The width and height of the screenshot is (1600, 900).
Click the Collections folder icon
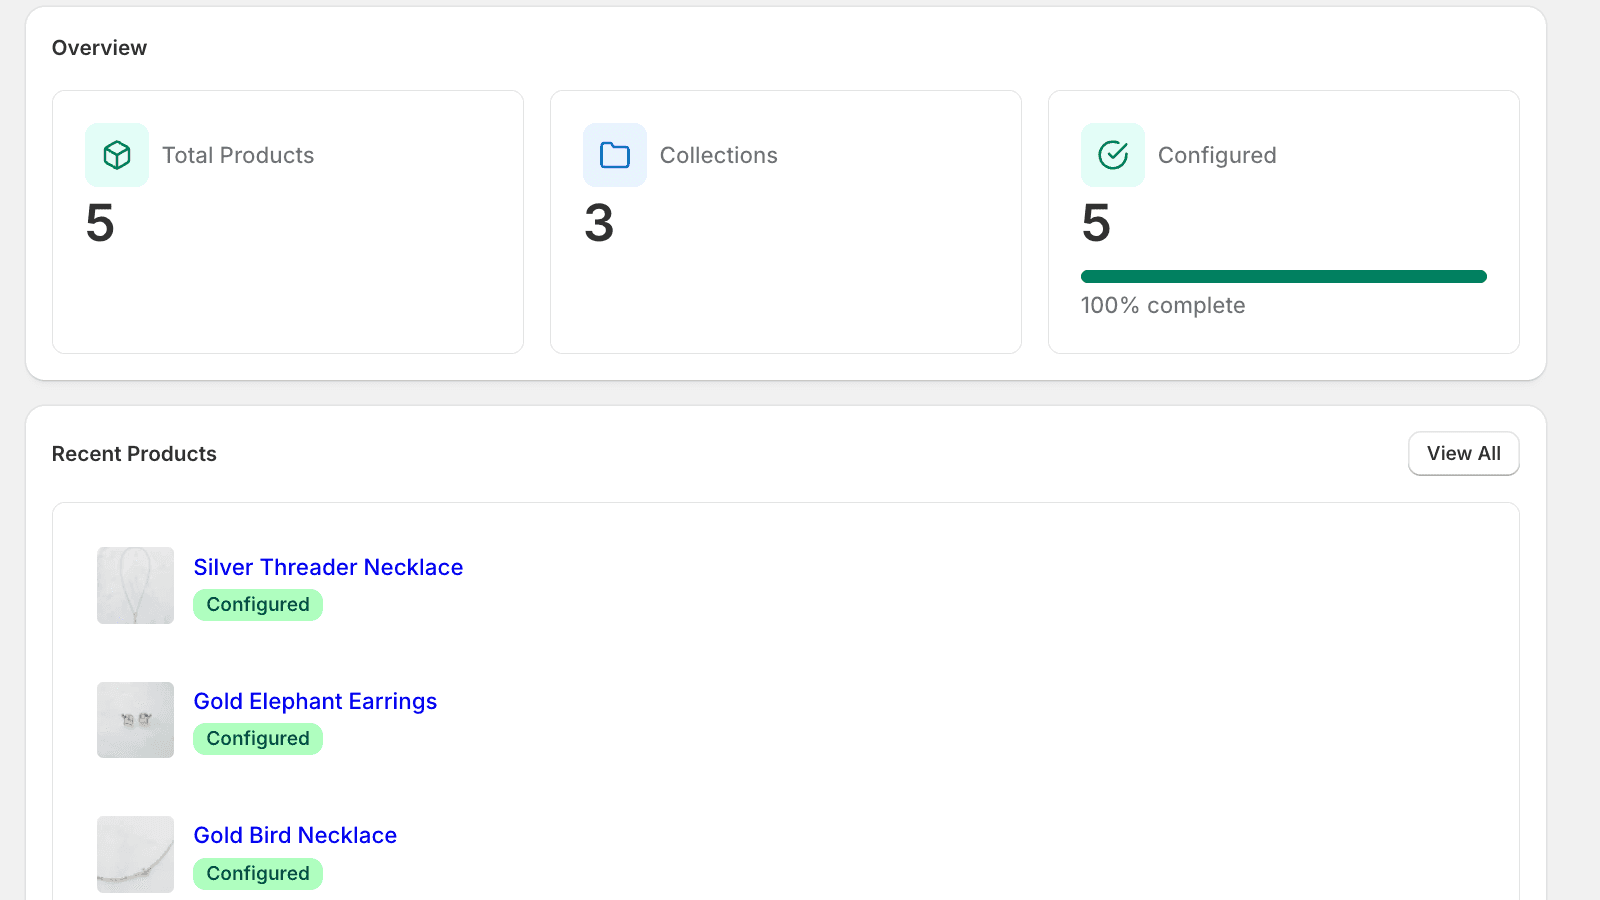pyautogui.click(x=614, y=155)
